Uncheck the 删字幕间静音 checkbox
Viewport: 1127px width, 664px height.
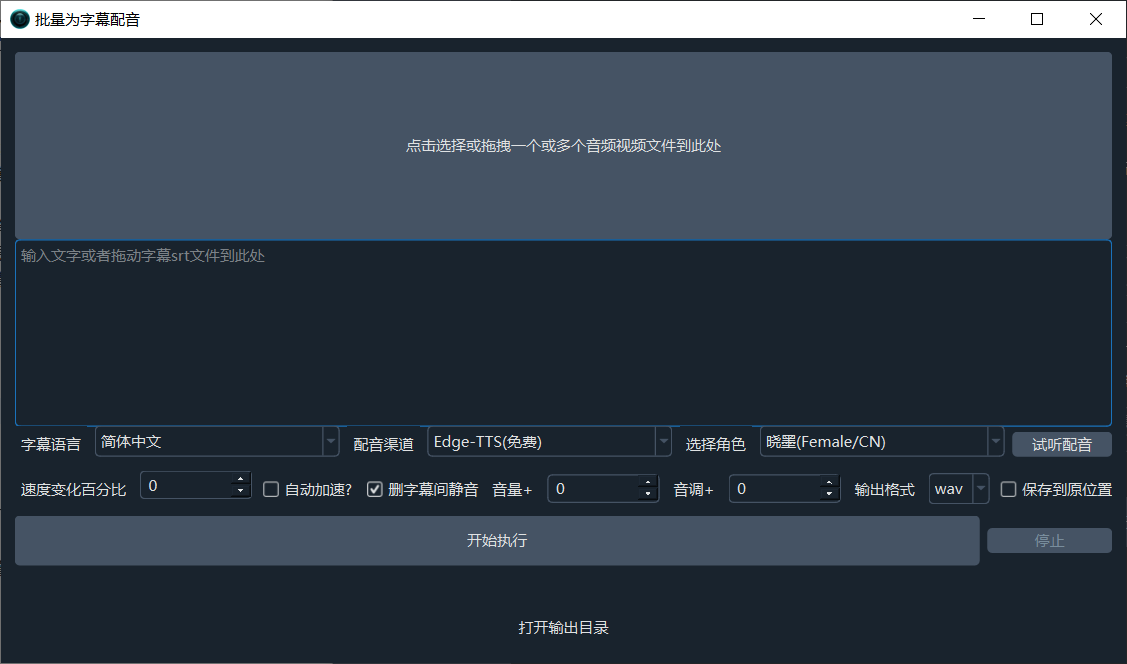[x=375, y=489]
